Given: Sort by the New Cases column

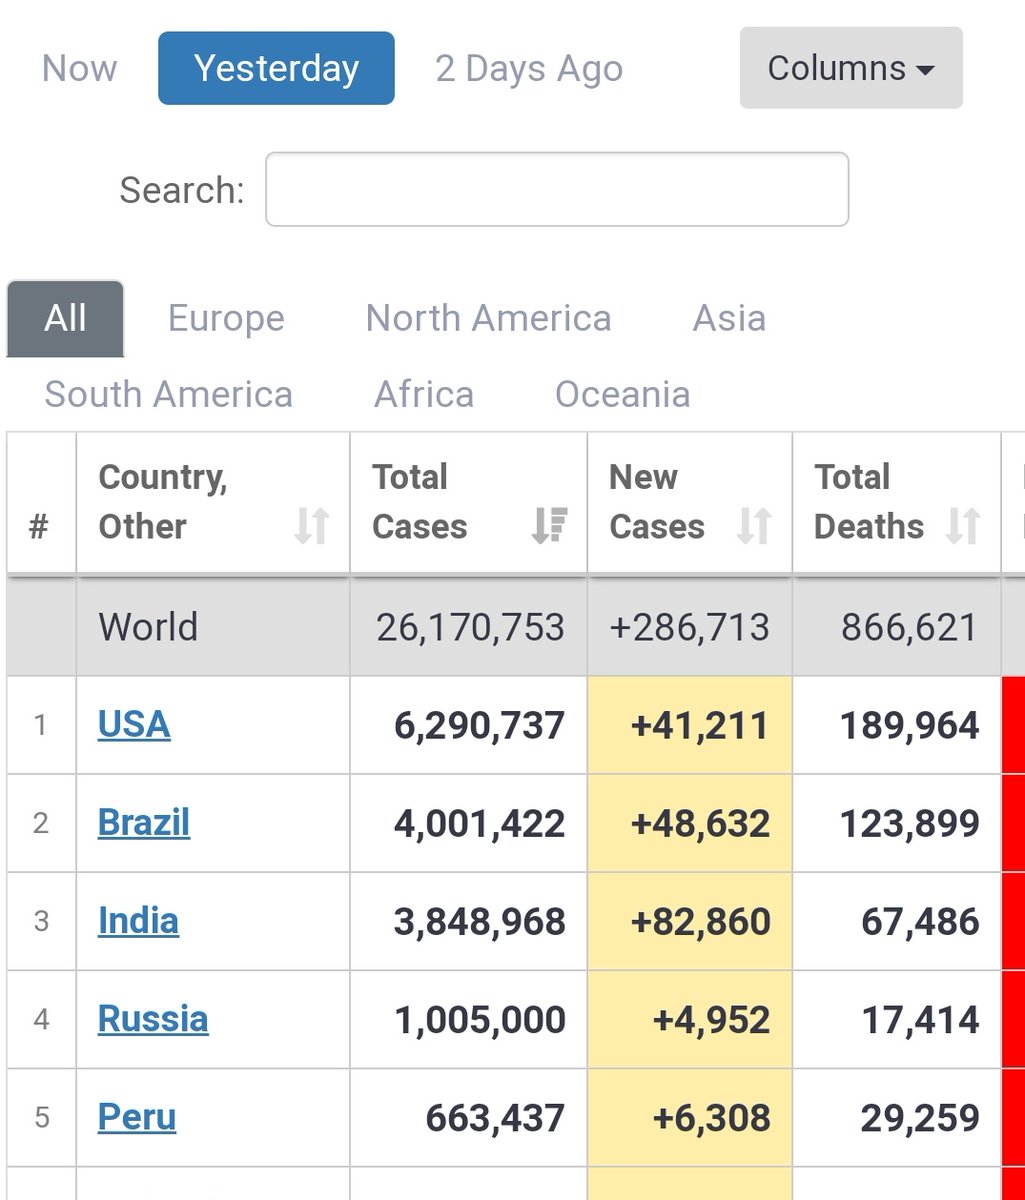Looking at the screenshot, I should click(757, 527).
